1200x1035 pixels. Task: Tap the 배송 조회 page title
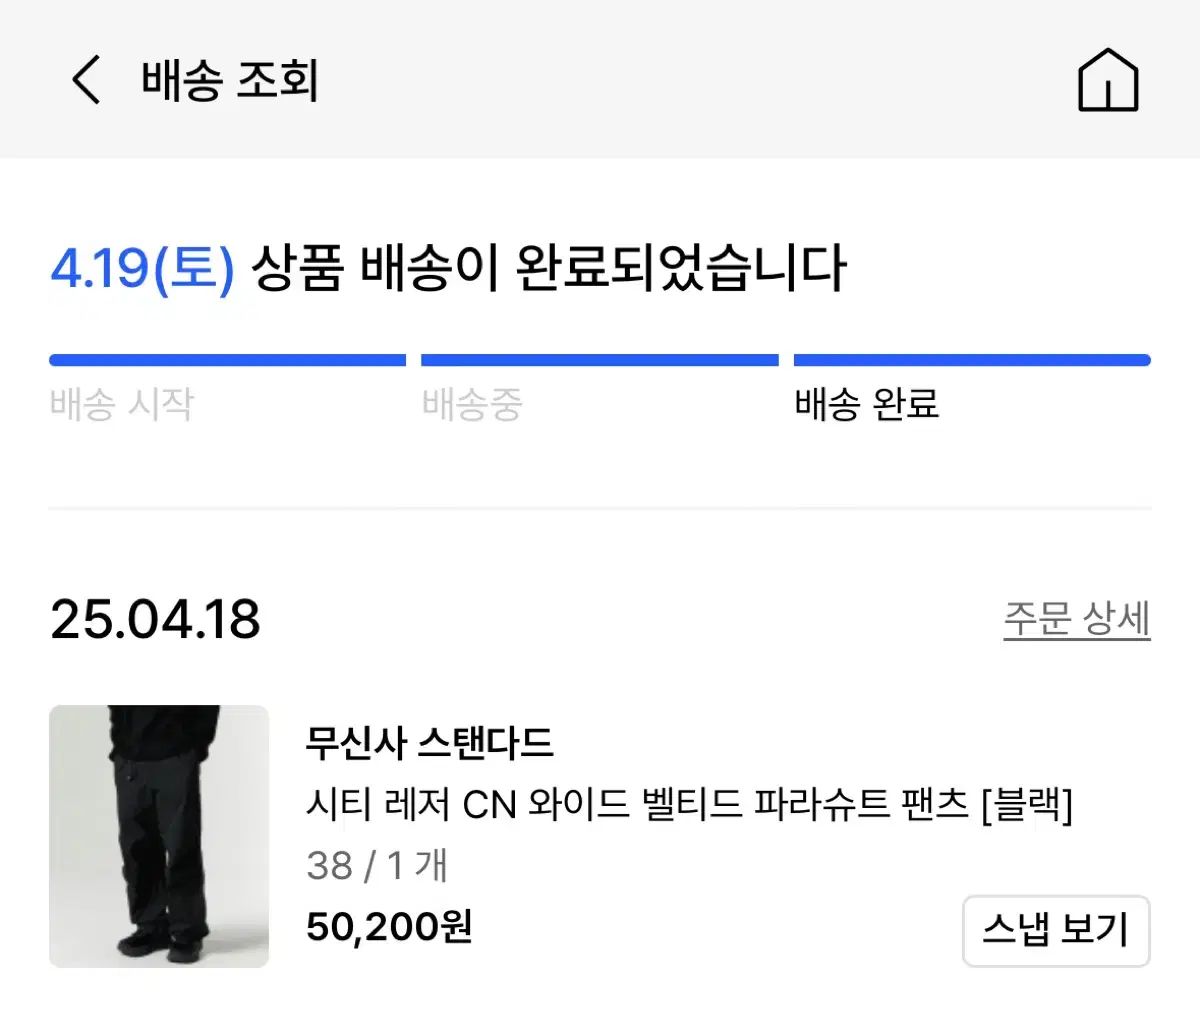click(x=230, y=80)
